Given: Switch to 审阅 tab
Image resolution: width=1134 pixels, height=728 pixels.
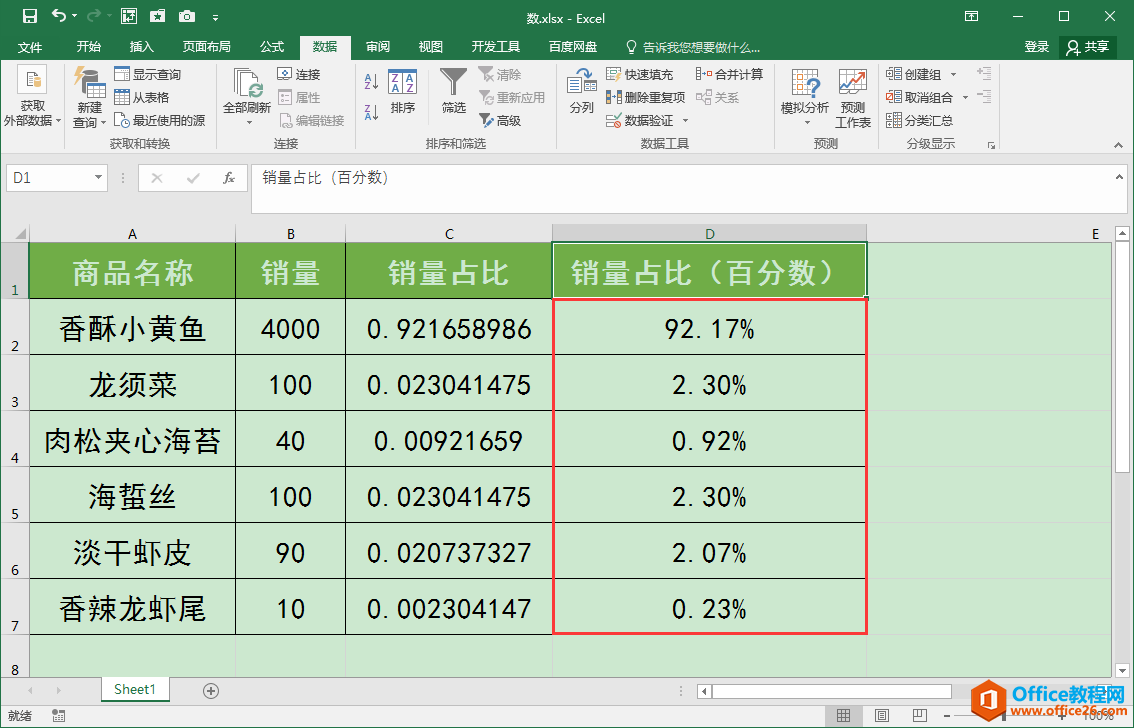Looking at the screenshot, I should 378,47.
